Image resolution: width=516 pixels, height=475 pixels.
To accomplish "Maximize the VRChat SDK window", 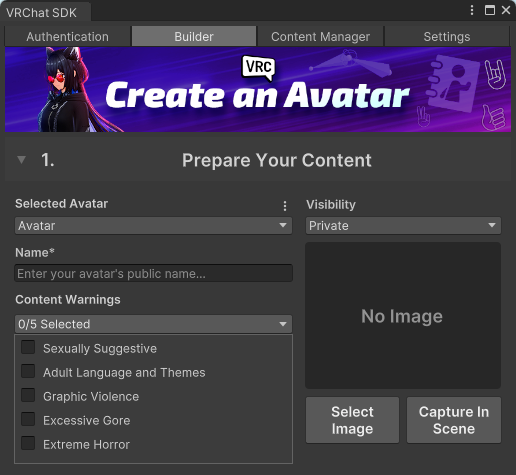I will coord(490,10).
